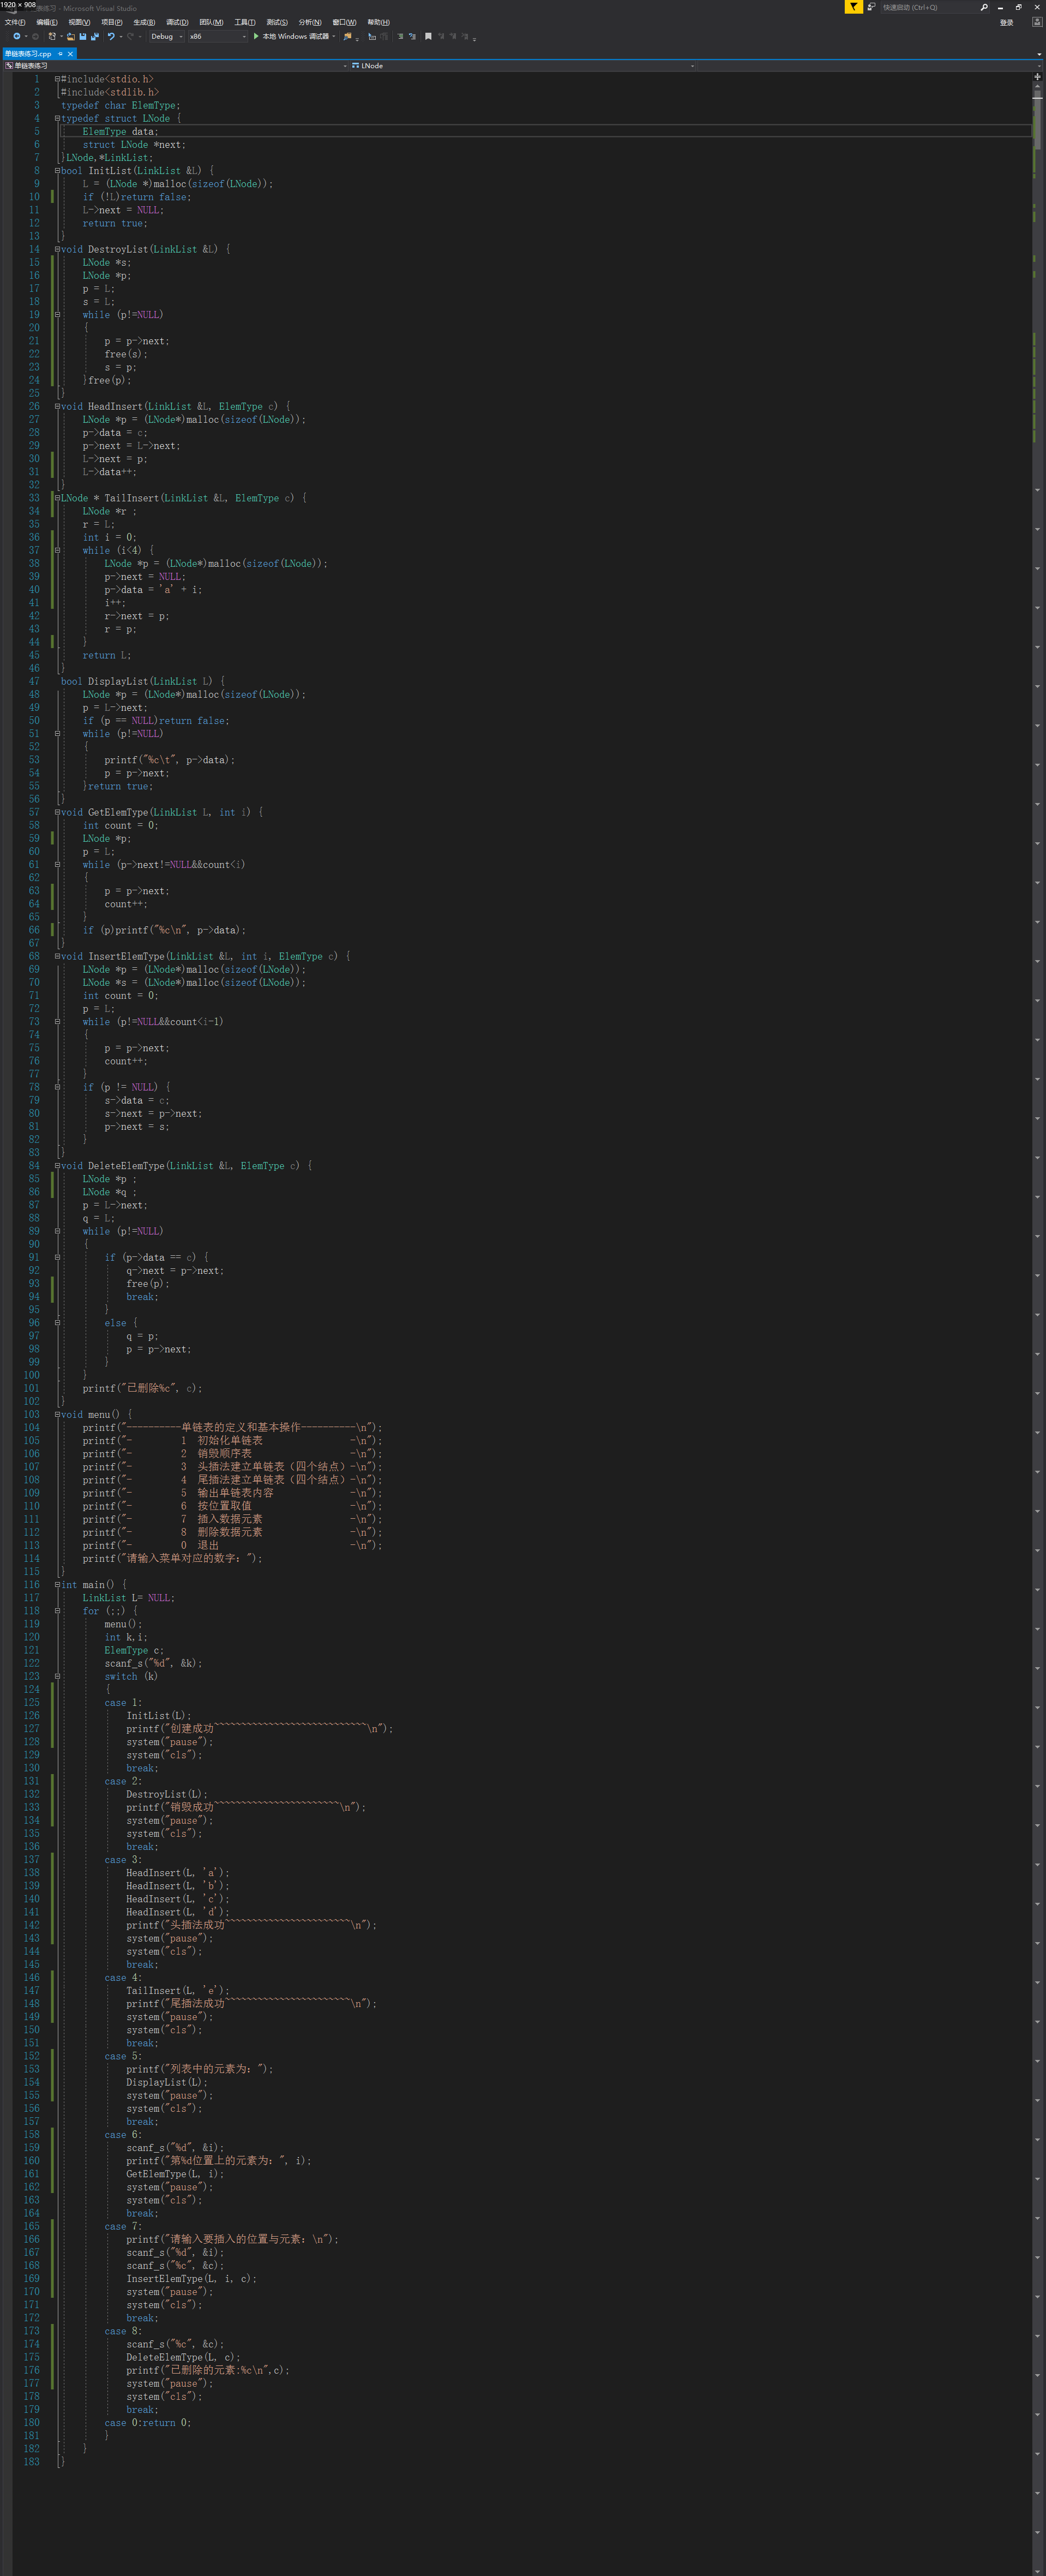Open the 帮助(H) menu
Image resolution: width=1046 pixels, height=2576 pixels.
378,22
